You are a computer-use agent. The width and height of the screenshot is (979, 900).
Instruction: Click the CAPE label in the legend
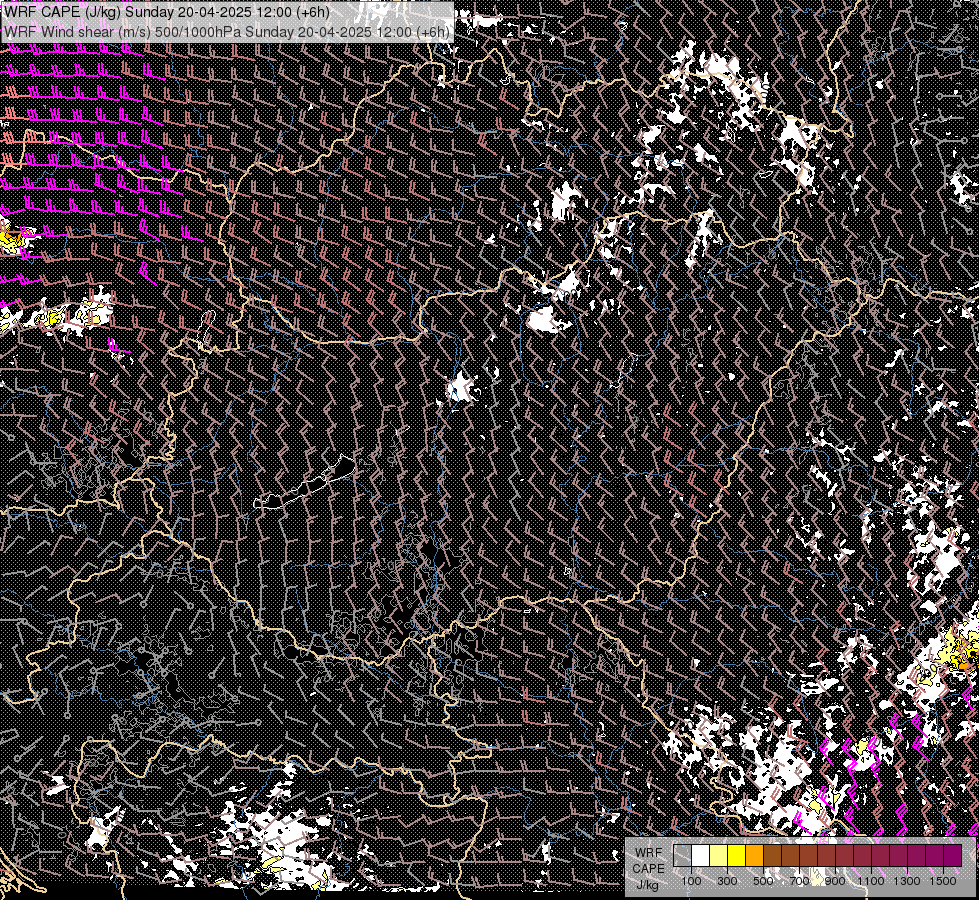point(648,869)
